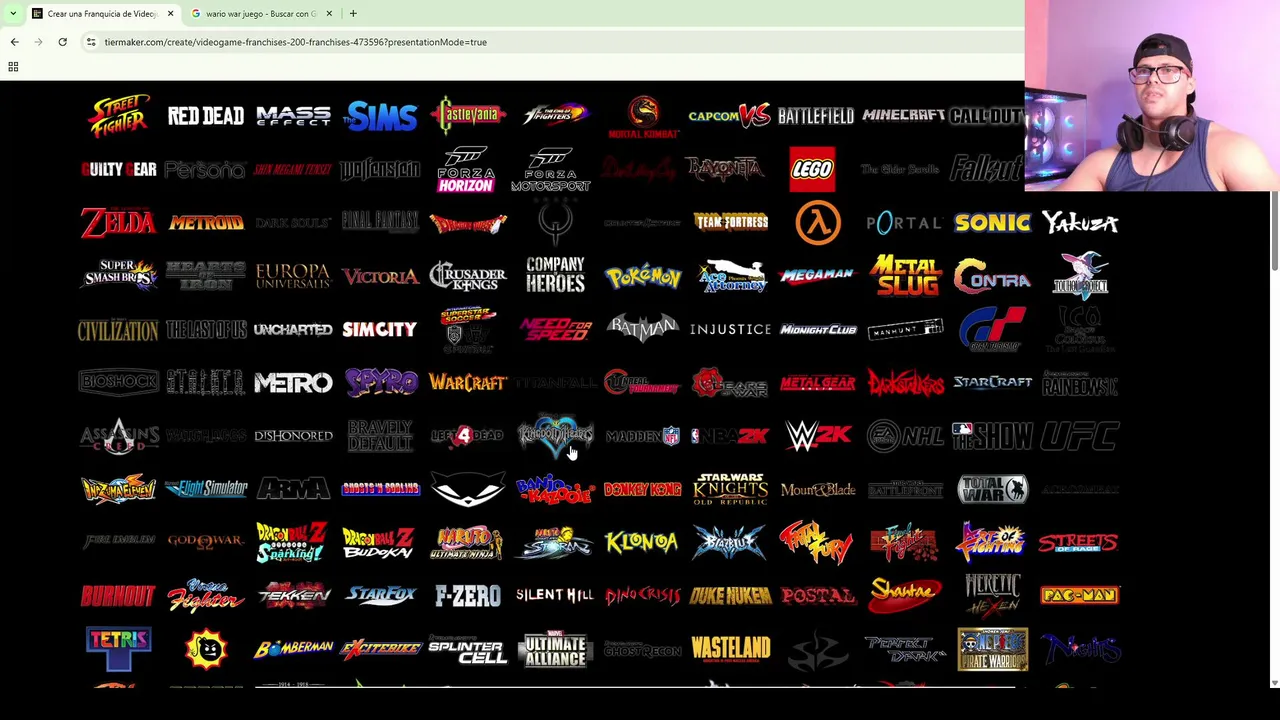Choose the Battlefield logo
1280x720 pixels.
tap(816, 116)
